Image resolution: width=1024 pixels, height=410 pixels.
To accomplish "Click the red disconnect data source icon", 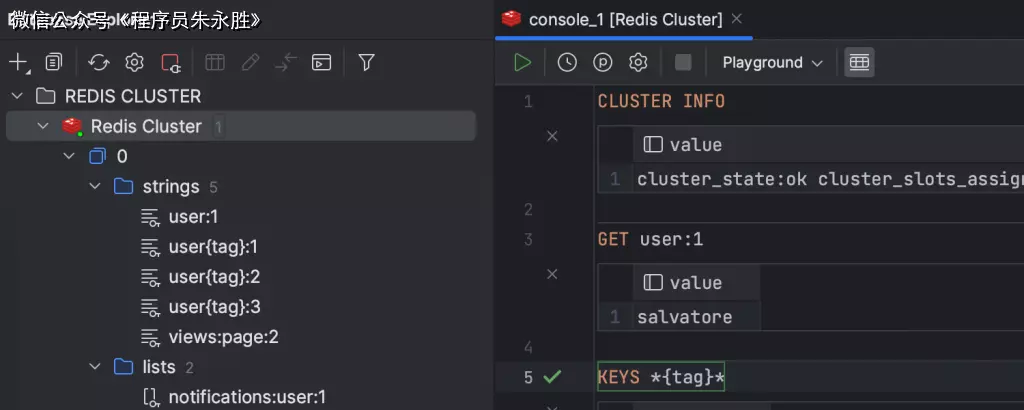I will pyautogui.click(x=170, y=62).
